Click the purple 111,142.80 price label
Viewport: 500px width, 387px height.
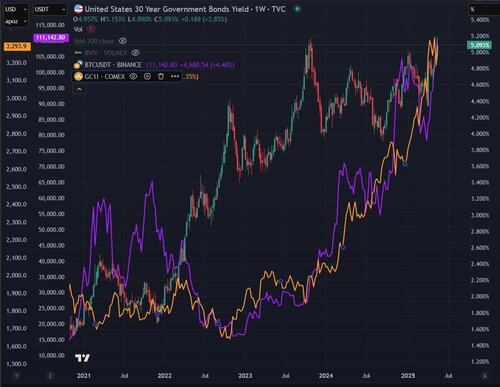point(51,37)
